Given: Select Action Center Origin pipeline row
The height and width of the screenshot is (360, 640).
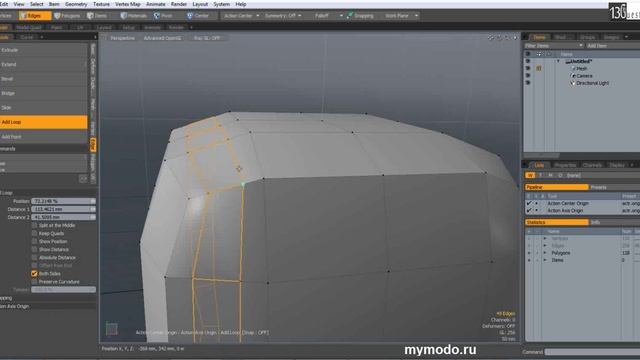Looking at the screenshot, I should point(582,203).
